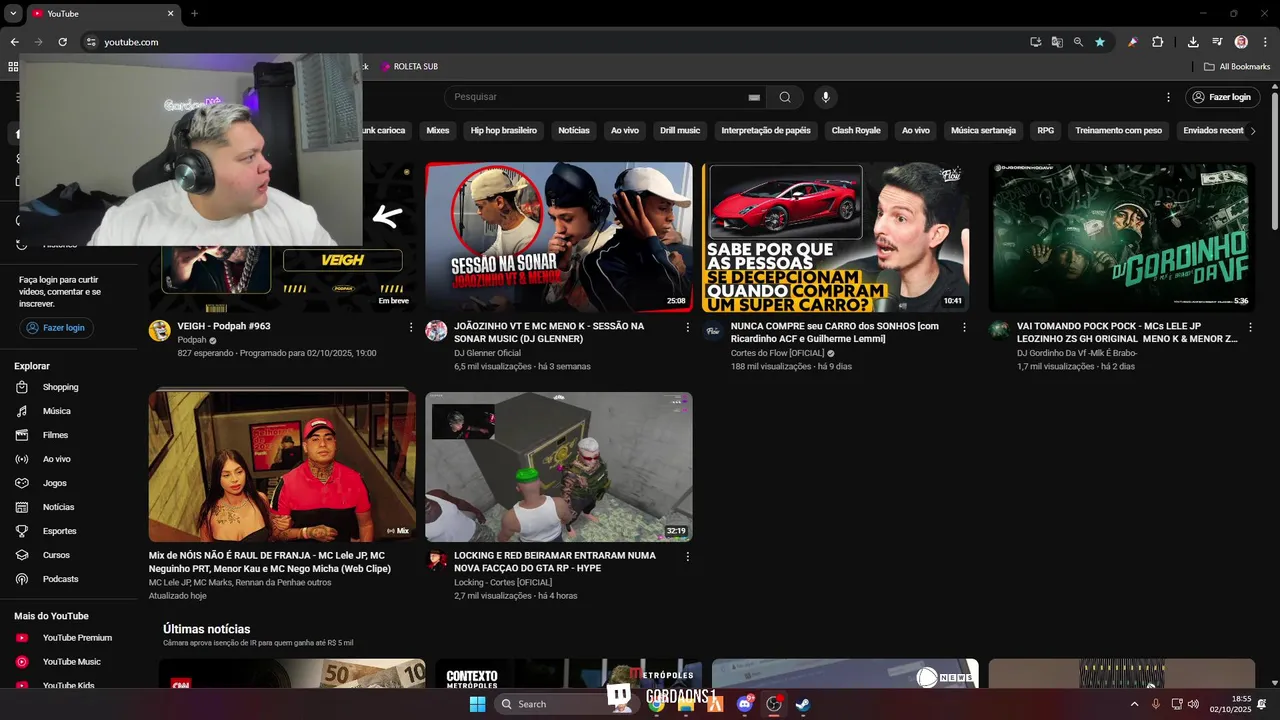
Task: Click Fazer login in the header
Action: tap(1222, 97)
